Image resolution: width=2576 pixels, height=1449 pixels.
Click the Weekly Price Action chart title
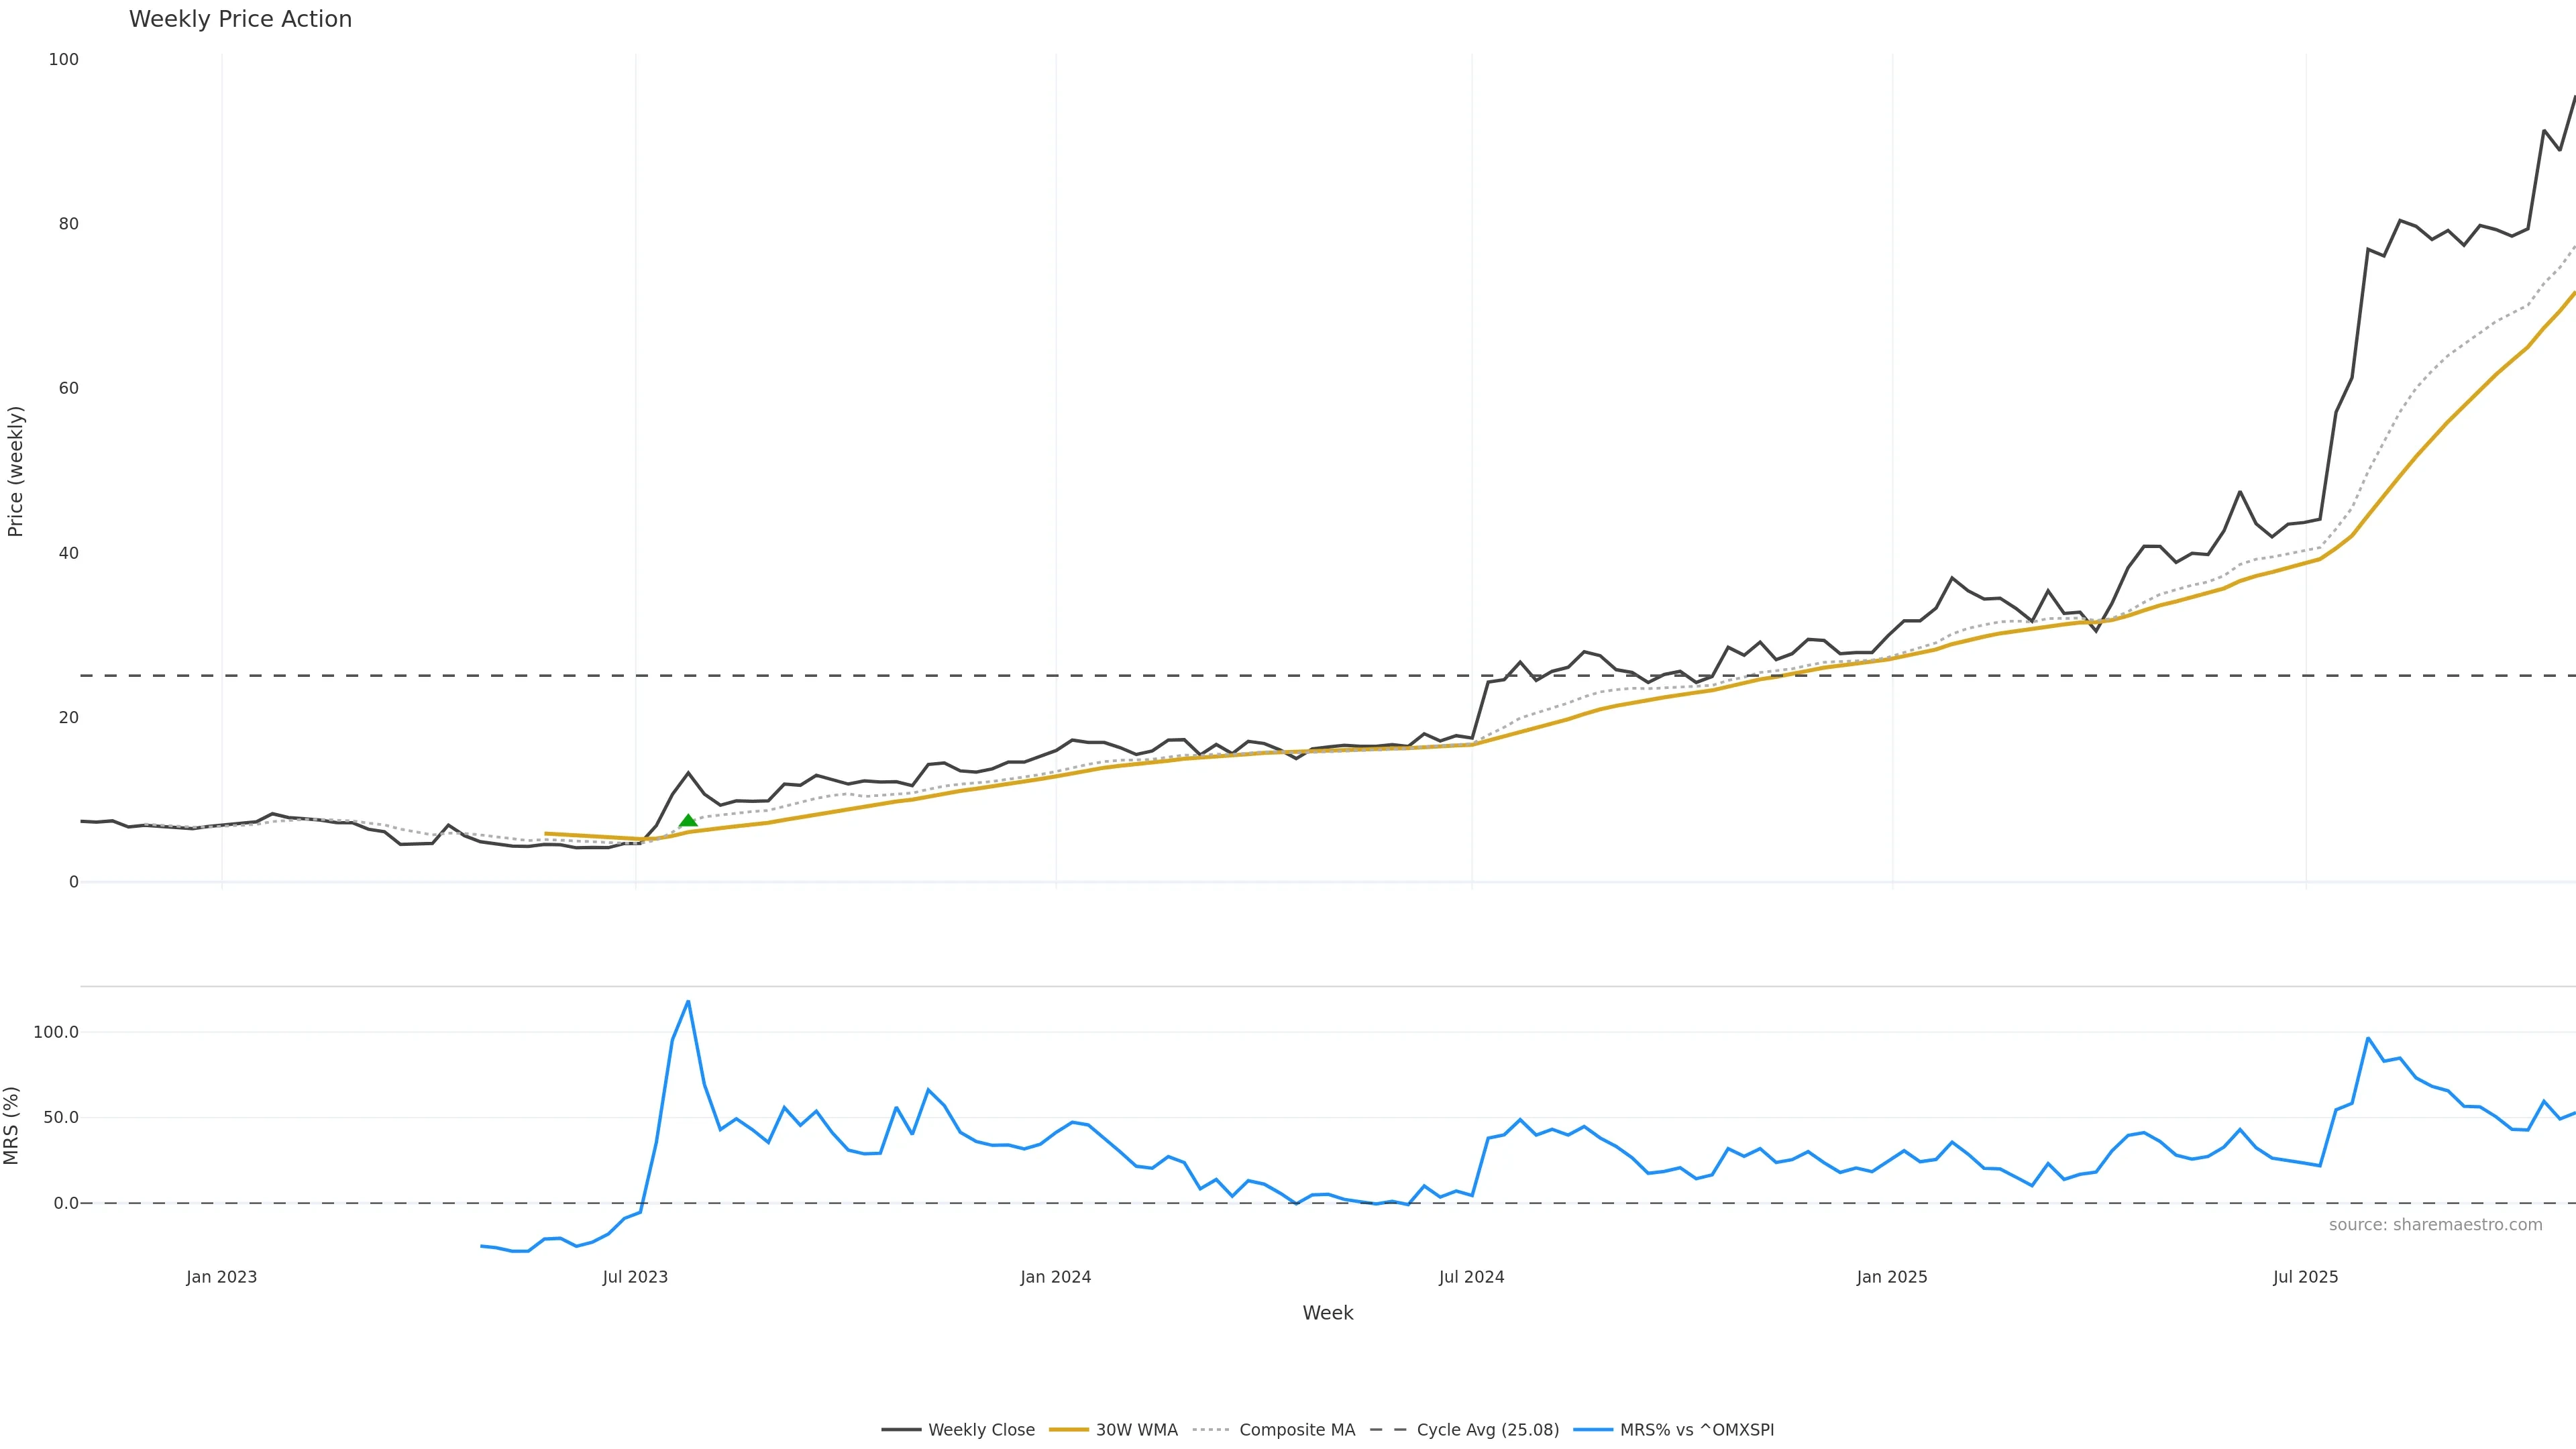(240, 19)
